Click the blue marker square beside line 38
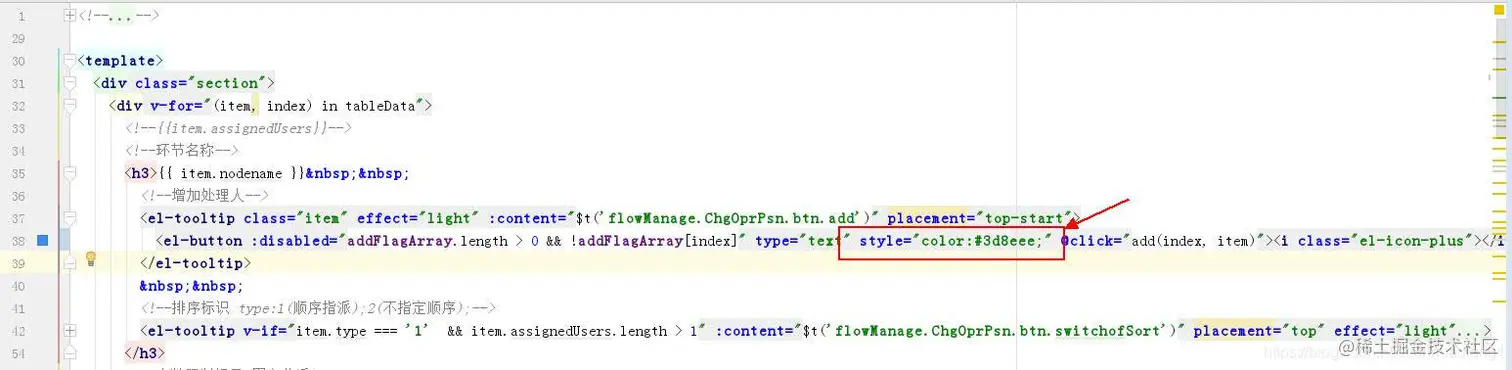 point(43,240)
